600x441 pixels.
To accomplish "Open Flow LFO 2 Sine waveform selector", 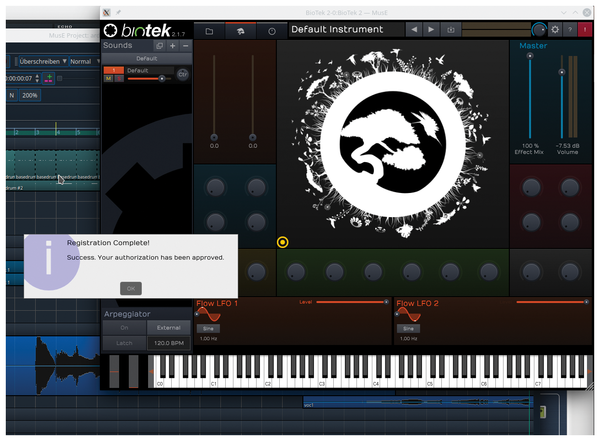I will click(408, 328).
